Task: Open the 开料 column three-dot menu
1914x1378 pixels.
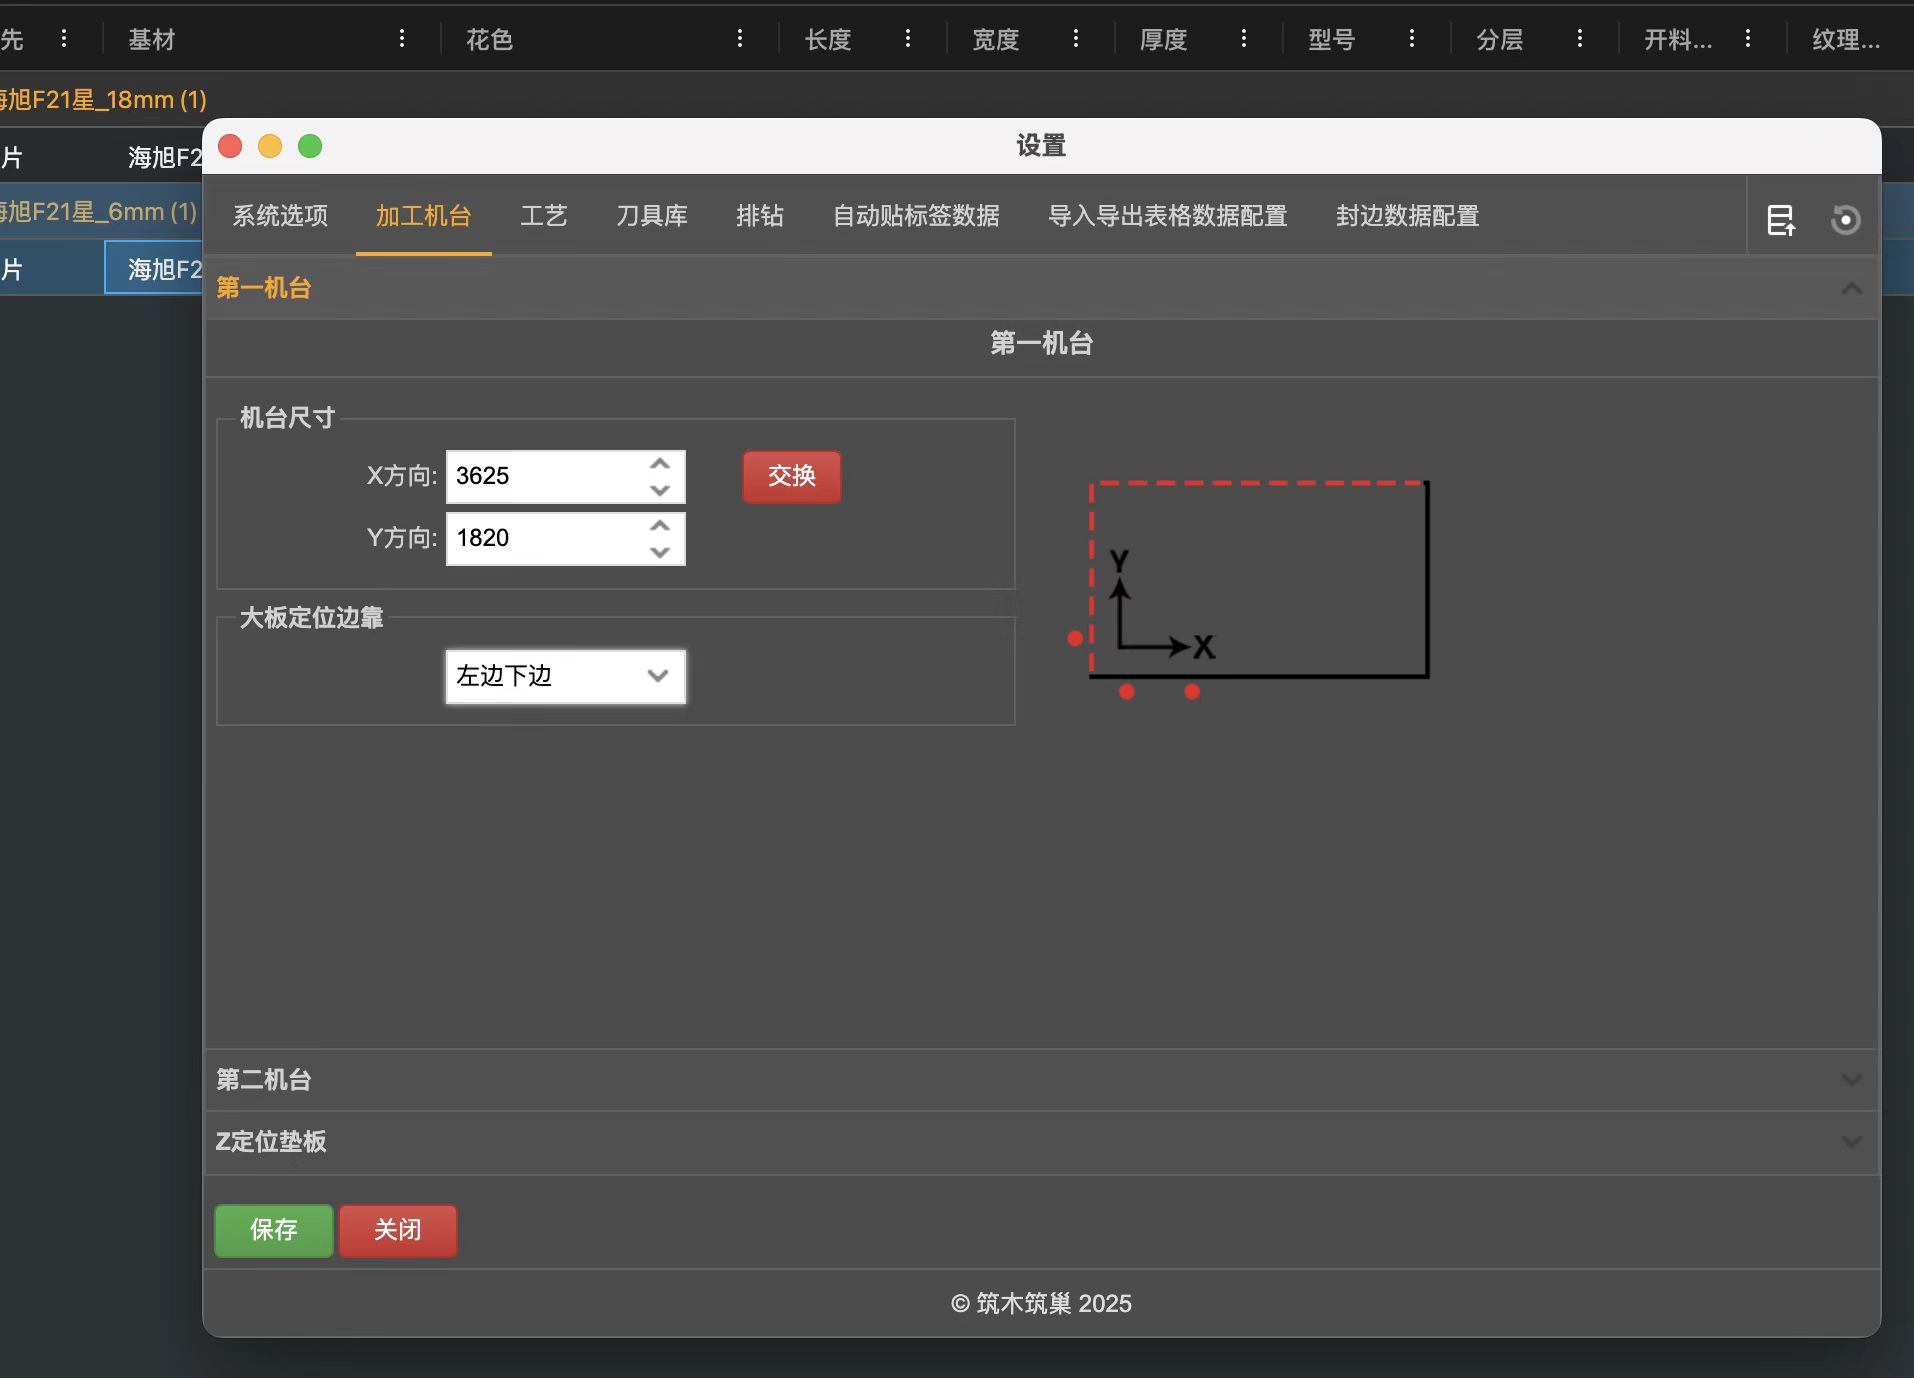Action: pos(1748,38)
